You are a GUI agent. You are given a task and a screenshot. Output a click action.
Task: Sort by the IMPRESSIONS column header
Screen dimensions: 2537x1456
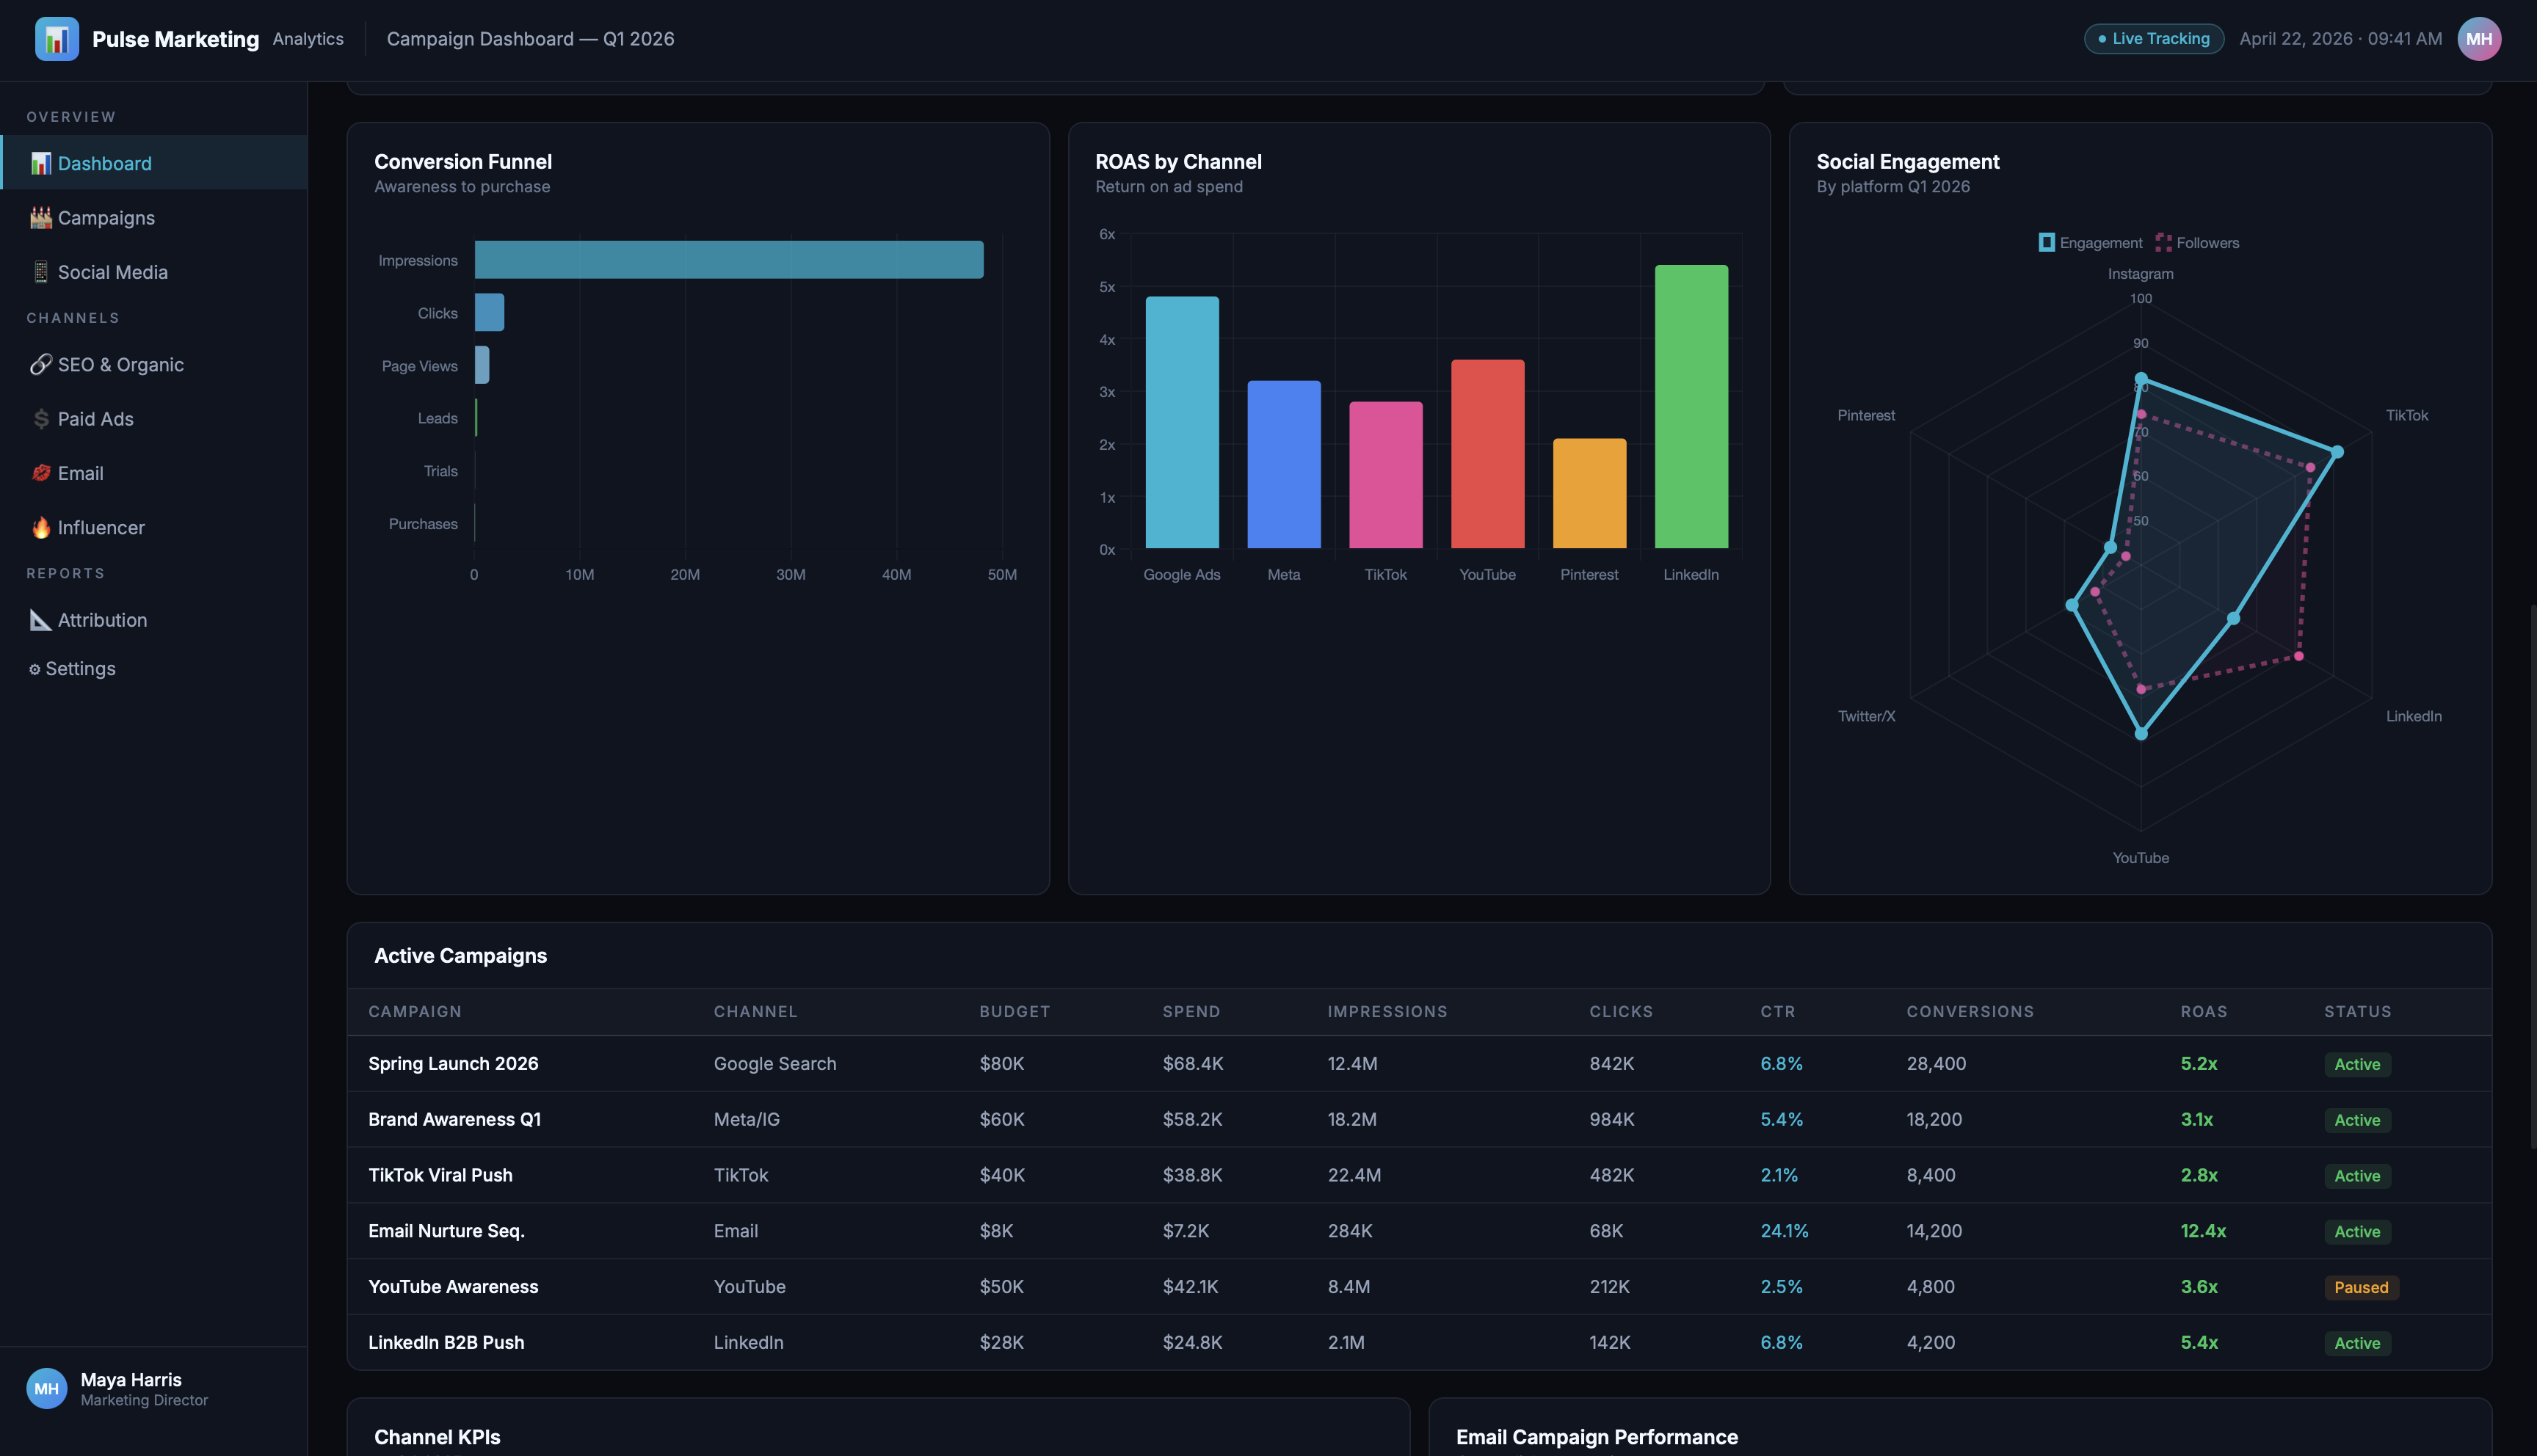(1387, 1012)
